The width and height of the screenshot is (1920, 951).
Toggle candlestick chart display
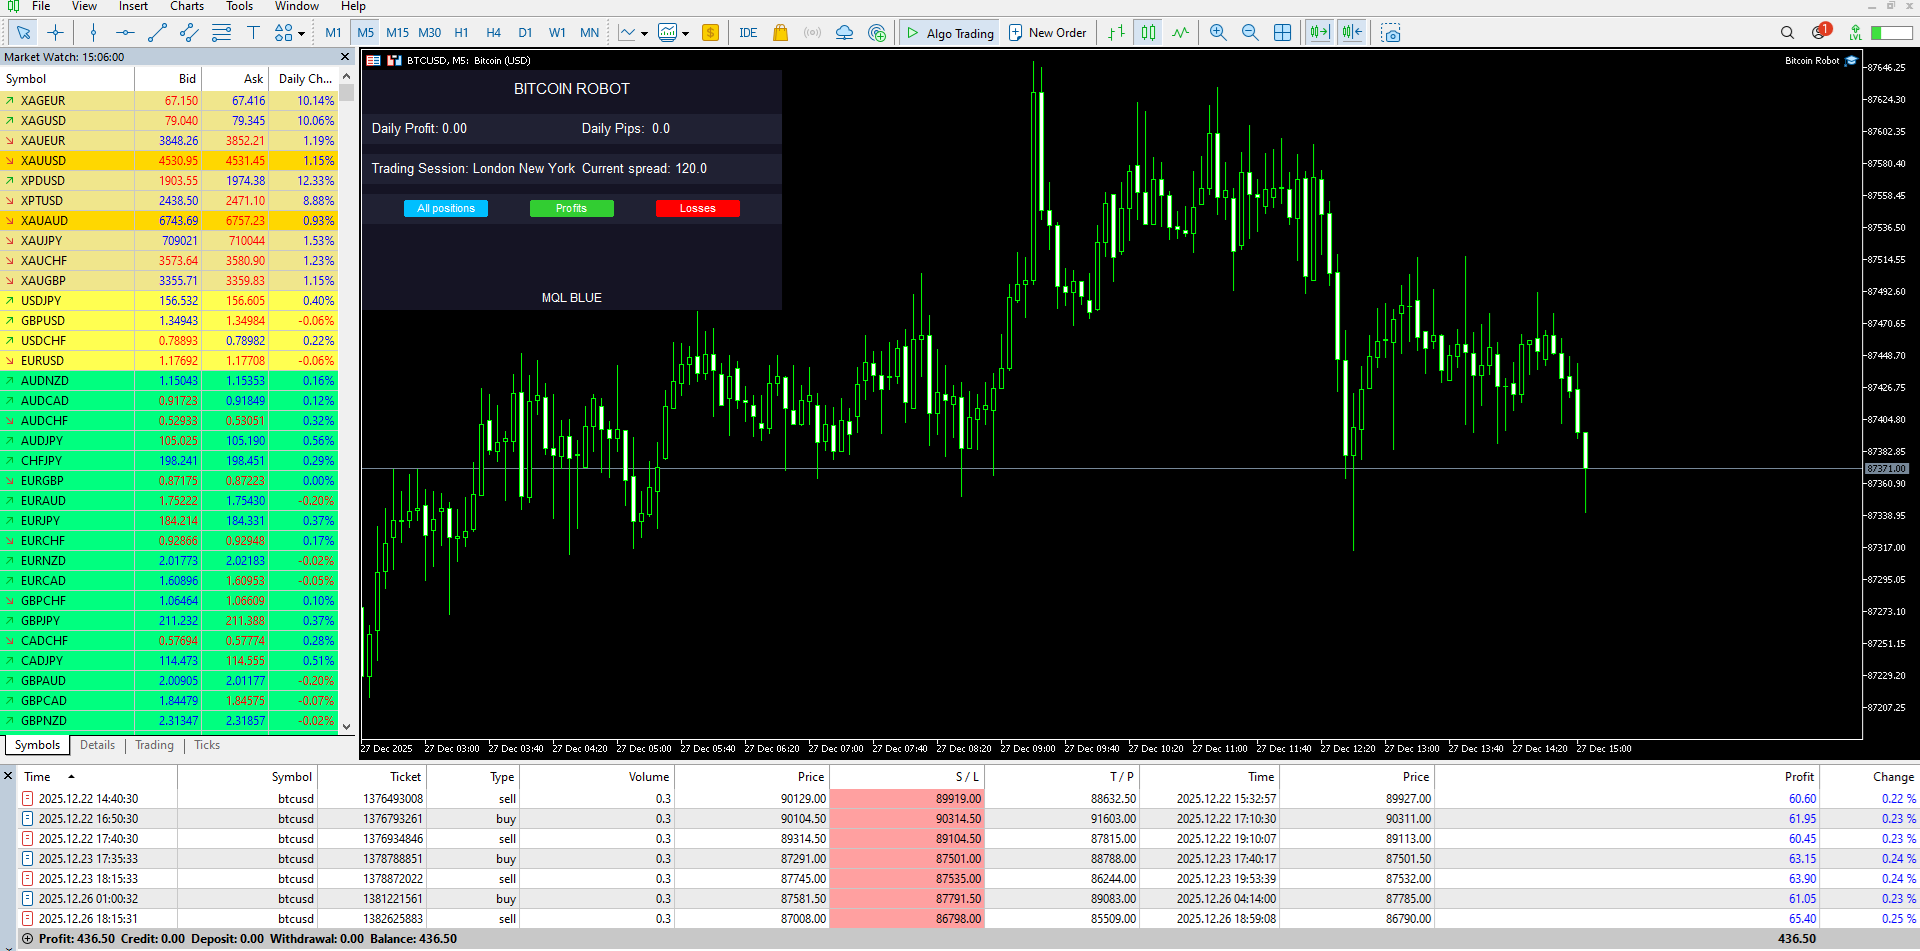[1148, 33]
